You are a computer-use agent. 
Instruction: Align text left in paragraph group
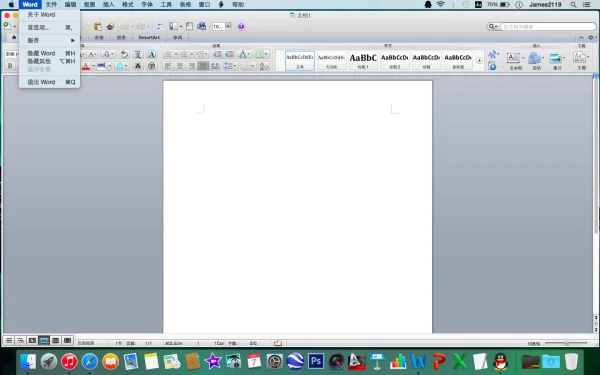(168, 66)
